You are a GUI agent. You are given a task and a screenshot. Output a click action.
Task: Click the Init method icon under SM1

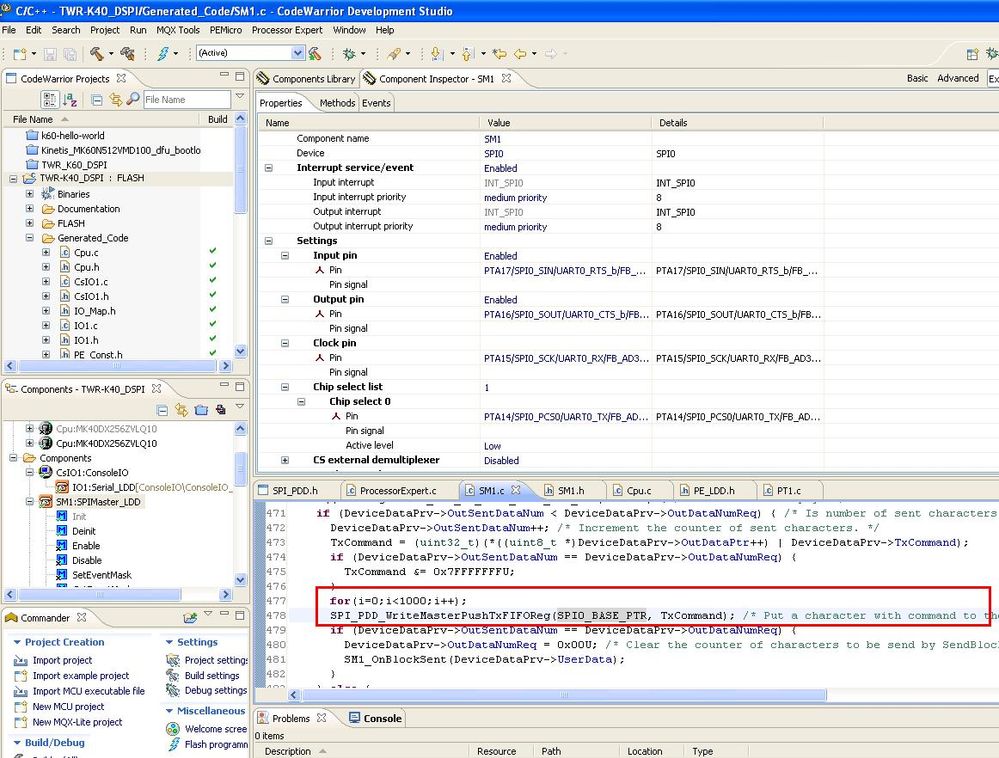coord(62,516)
